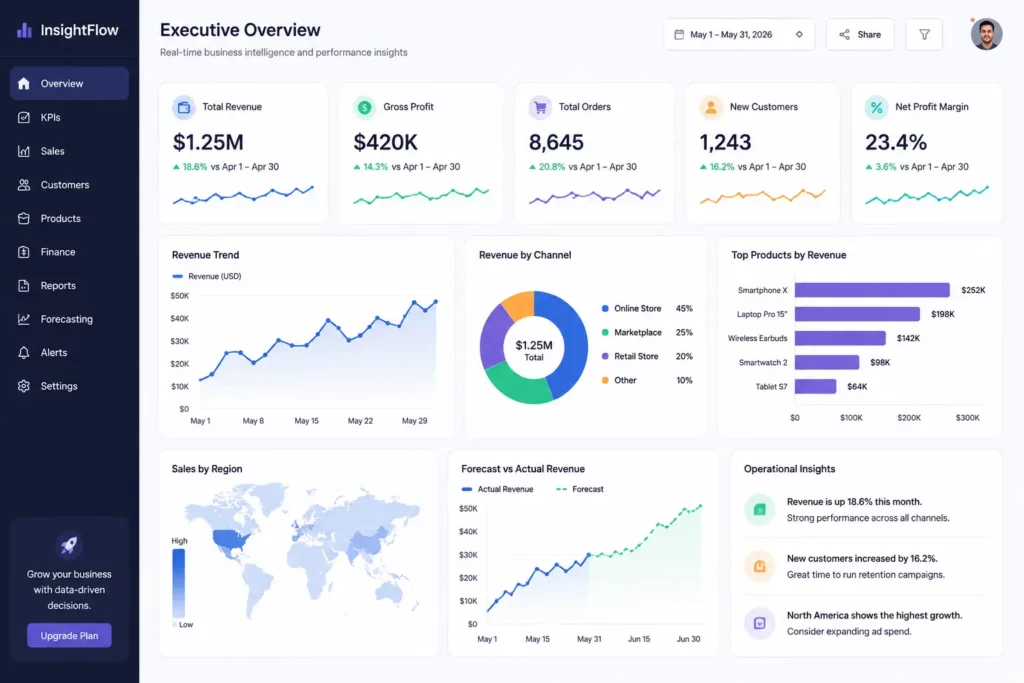Click the calendar icon in date range
Image resolution: width=1024 pixels, height=683 pixels.
point(679,35)
